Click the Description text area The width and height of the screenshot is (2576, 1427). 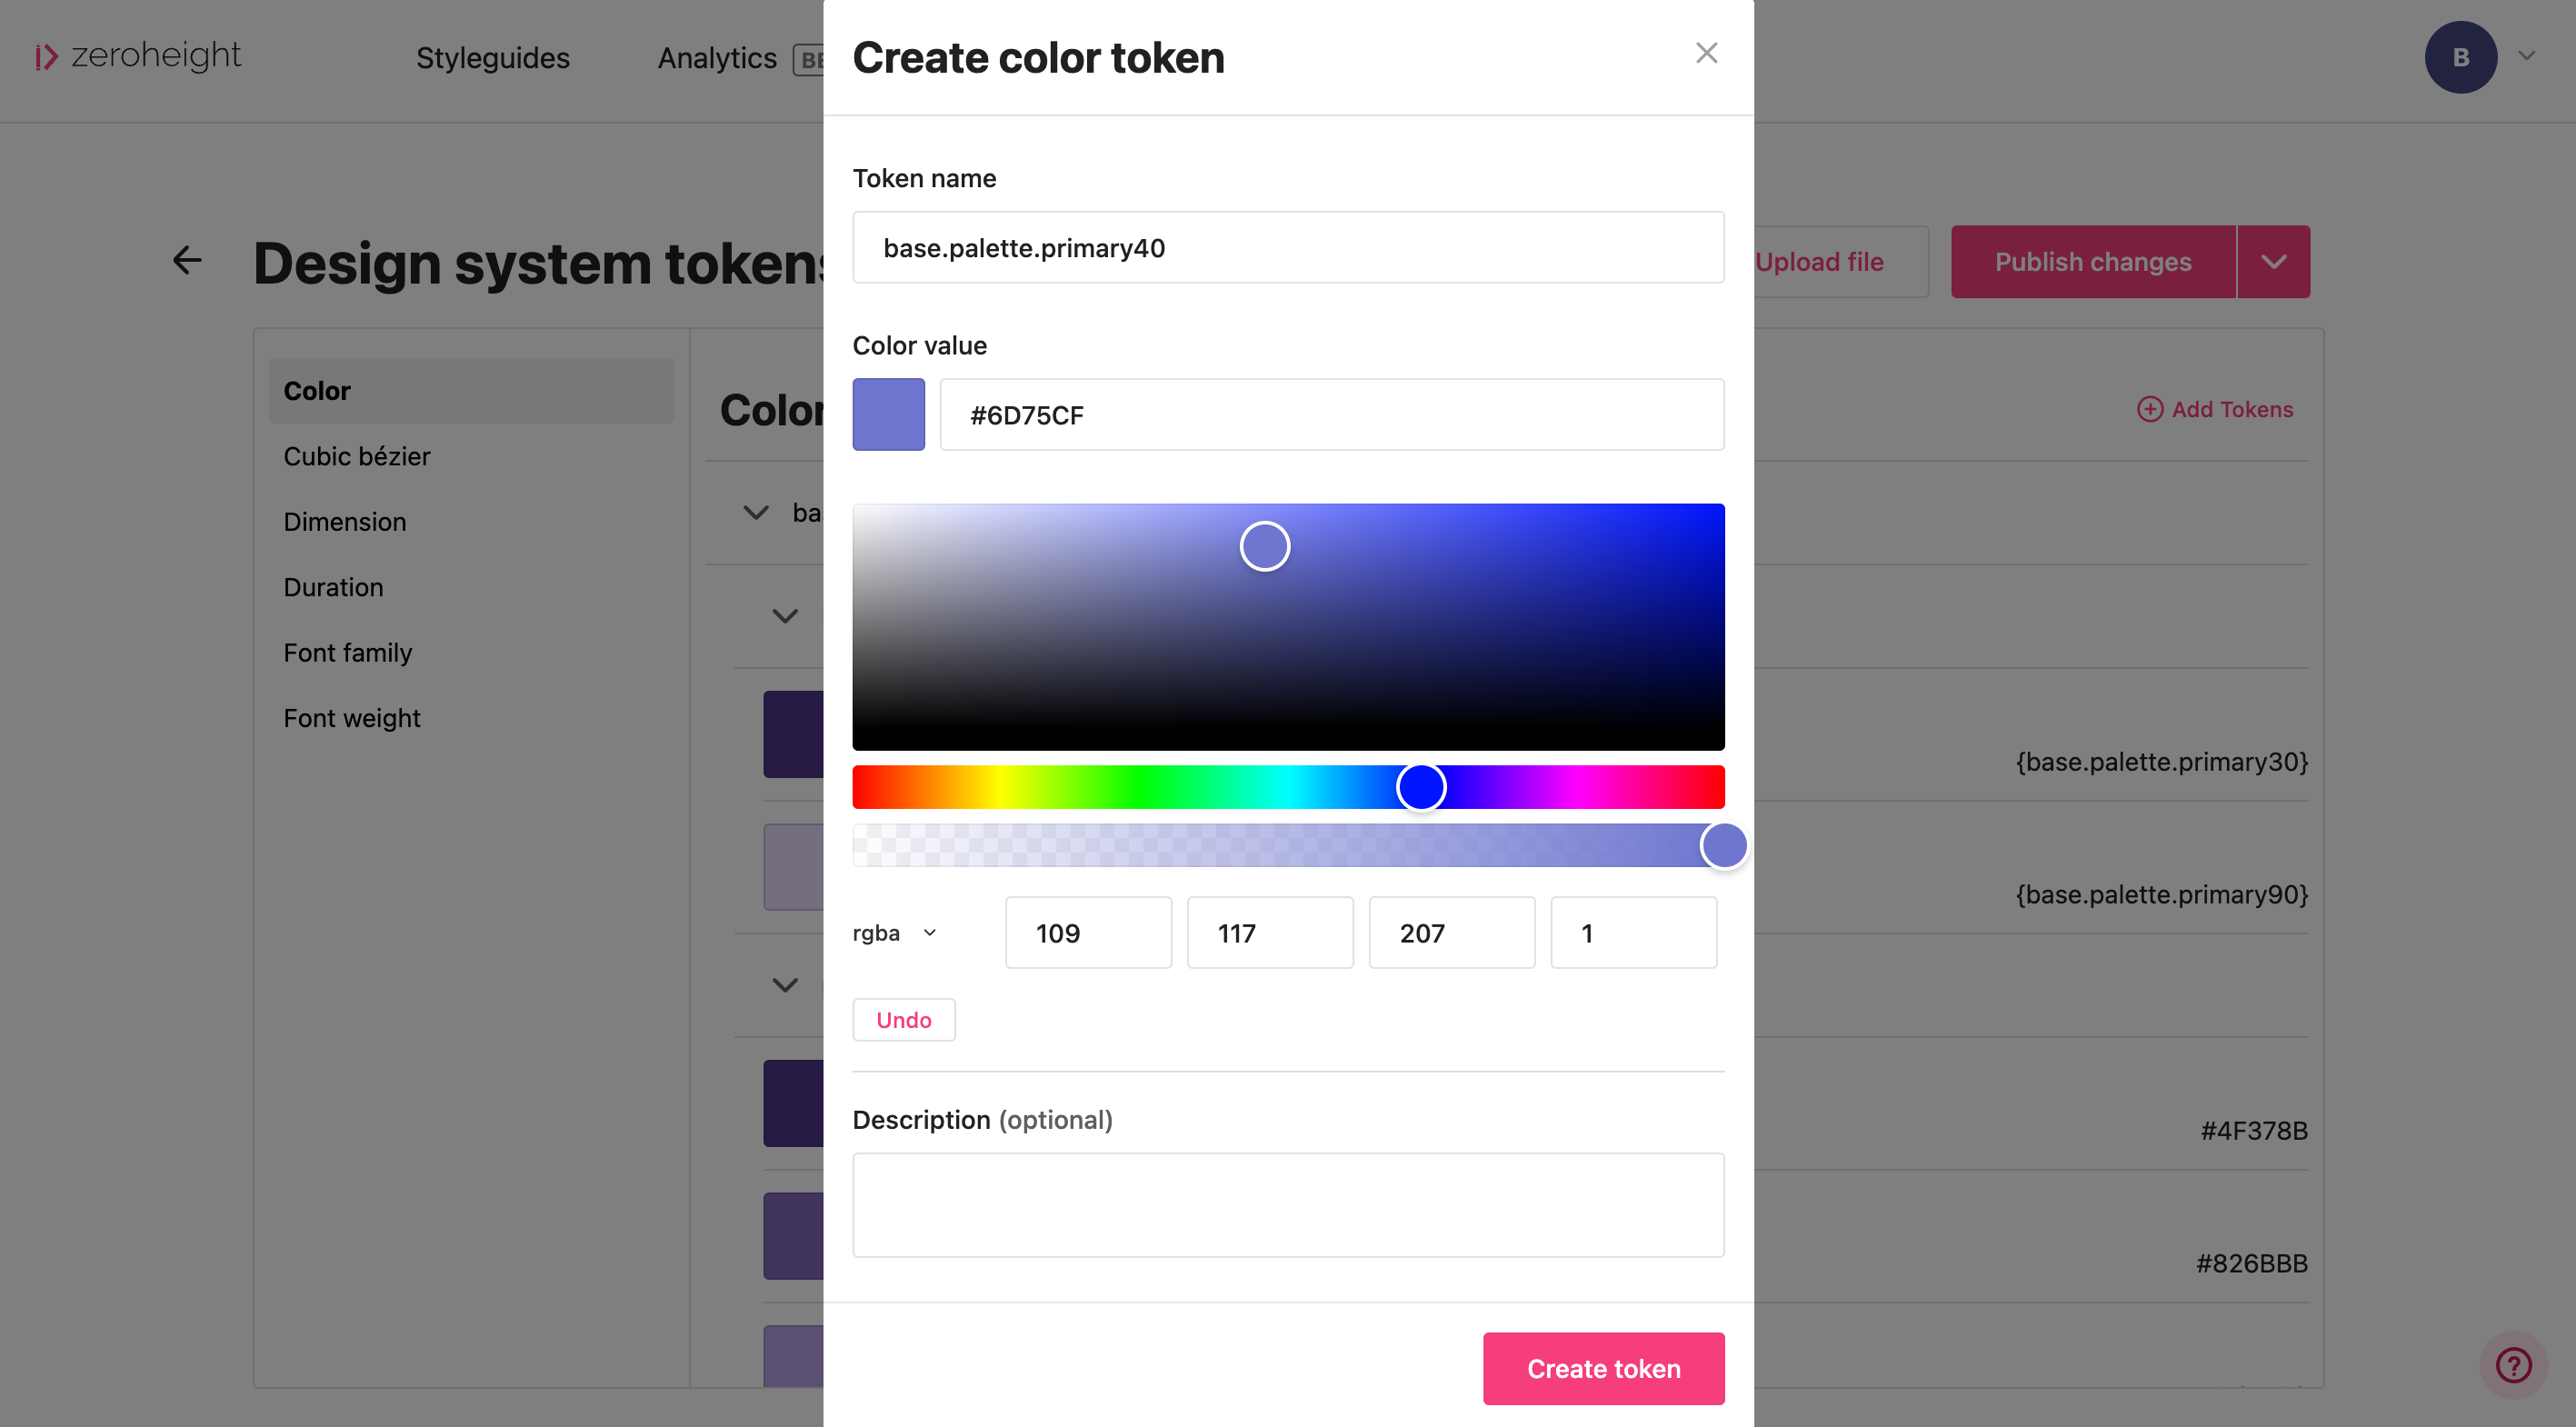1288,1205
